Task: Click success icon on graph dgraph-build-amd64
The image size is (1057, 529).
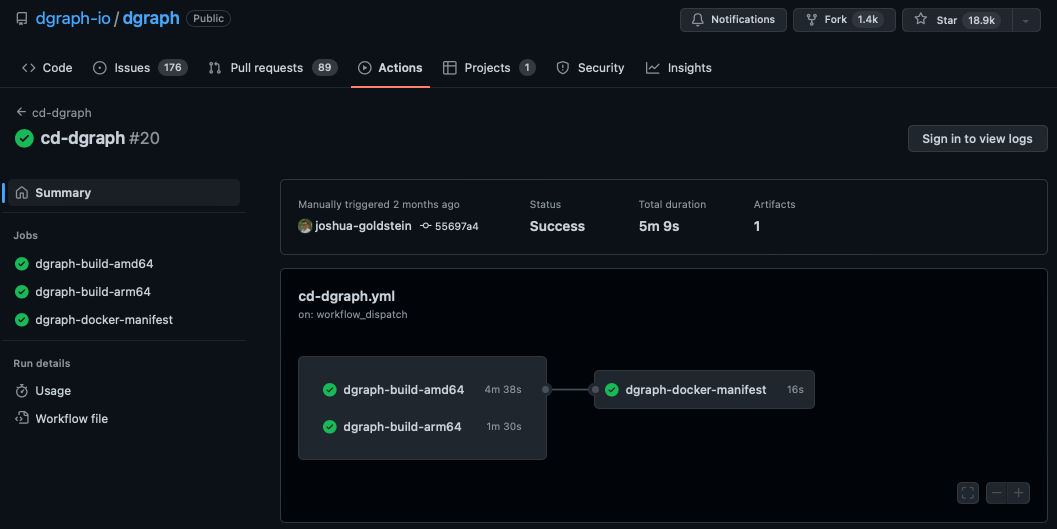Action: (330, 390)
